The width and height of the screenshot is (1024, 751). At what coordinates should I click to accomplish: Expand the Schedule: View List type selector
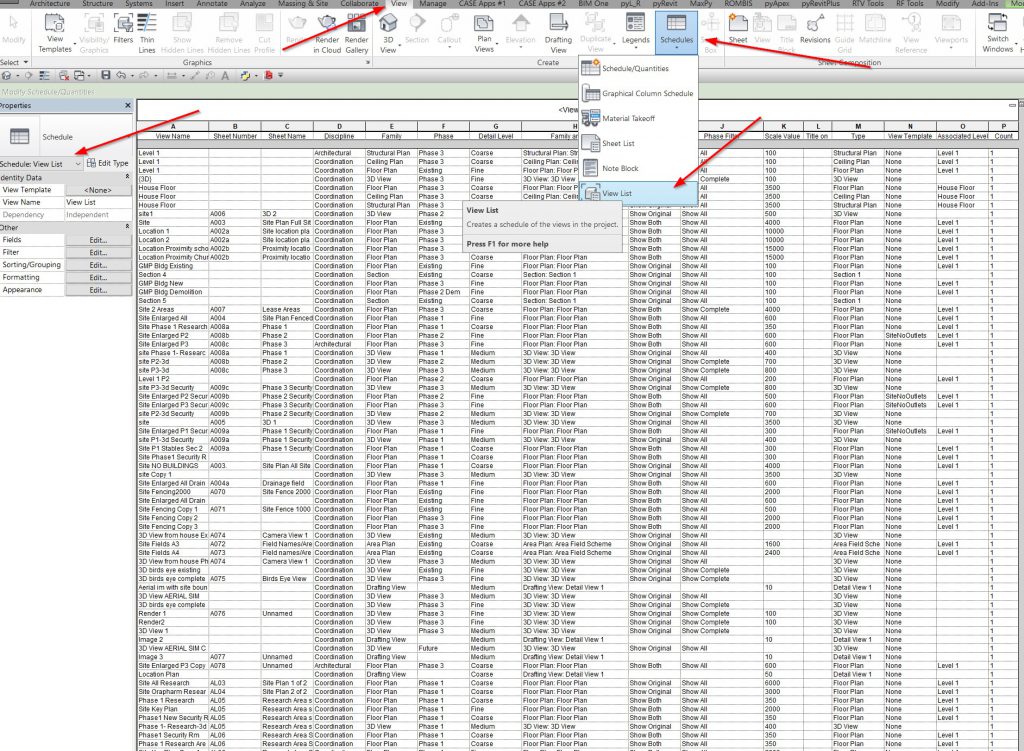click(78, 163)
